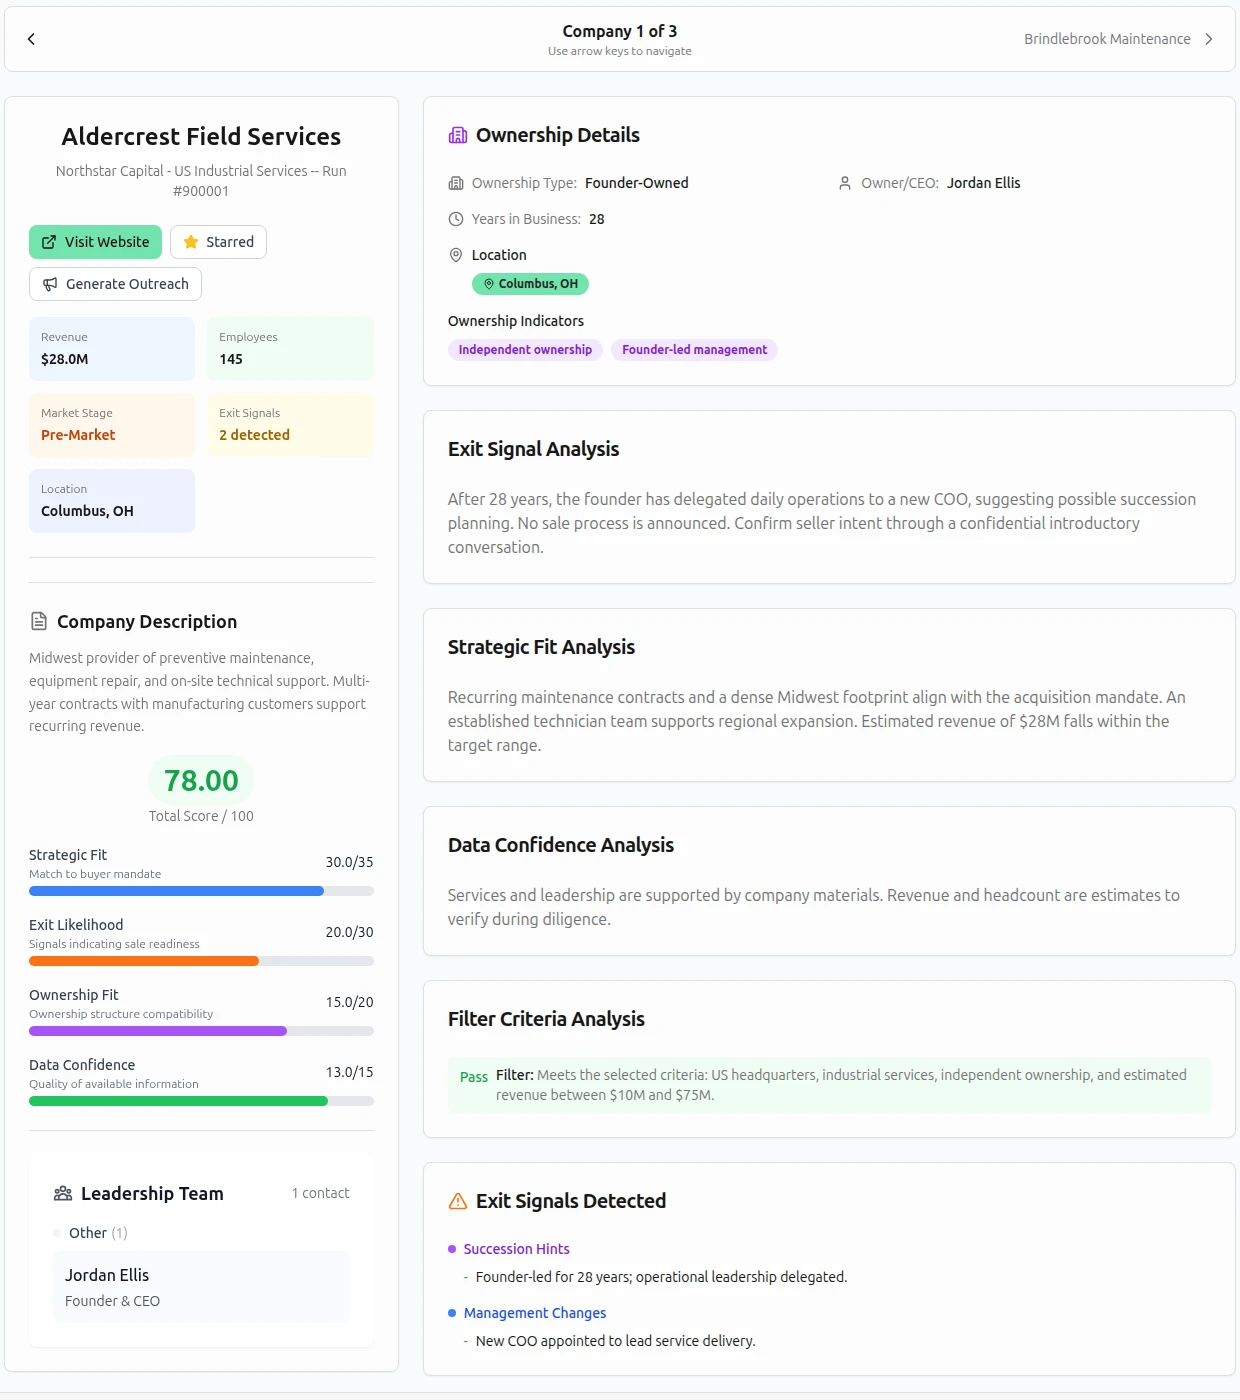Click the blue bullet beside Management Changes
Viewport: 1240px width, 1400px height.
(x=452, y=1313)
